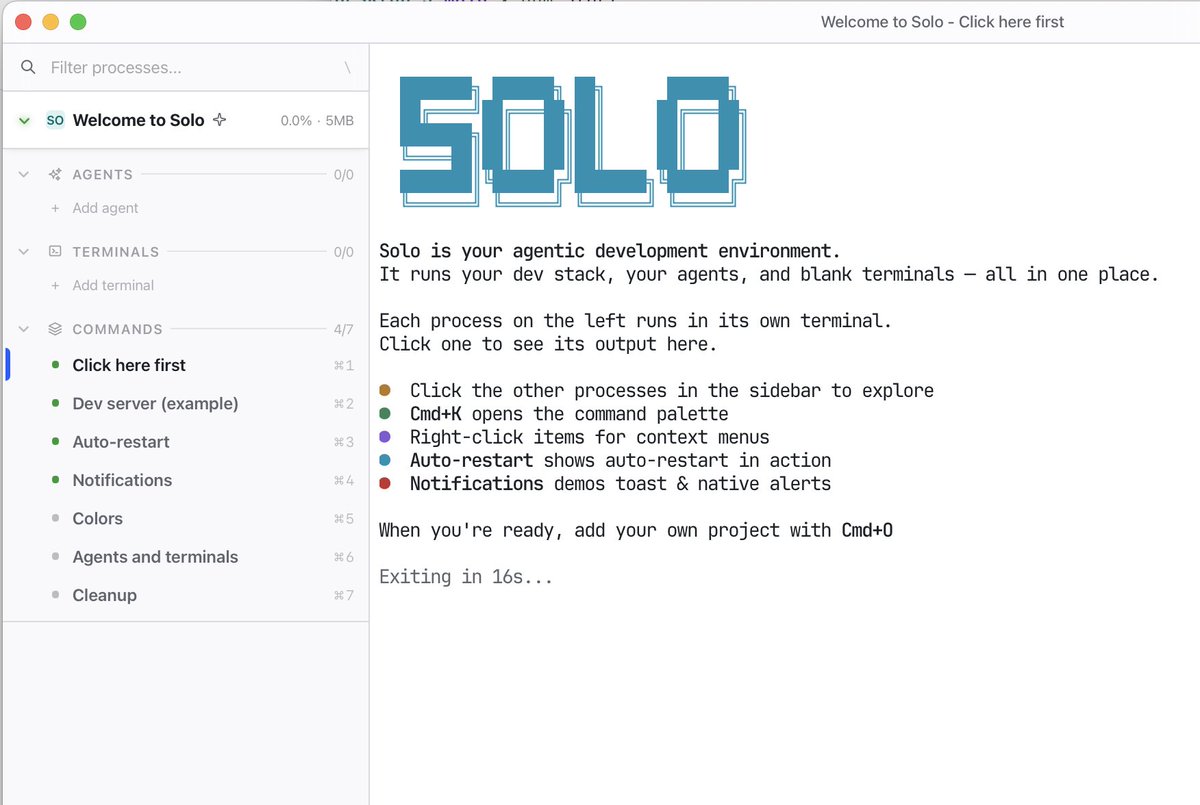Image resolution: width=1200 pixels, height=805 pixels.
Task: Click the plus icon next to Add agent
Action: (x=55, y=208)
